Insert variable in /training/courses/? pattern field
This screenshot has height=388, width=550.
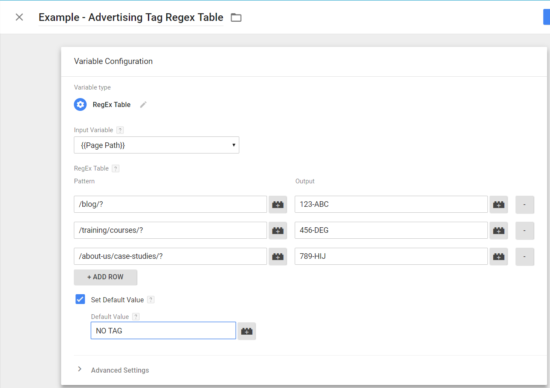click(x=278, y=230)
